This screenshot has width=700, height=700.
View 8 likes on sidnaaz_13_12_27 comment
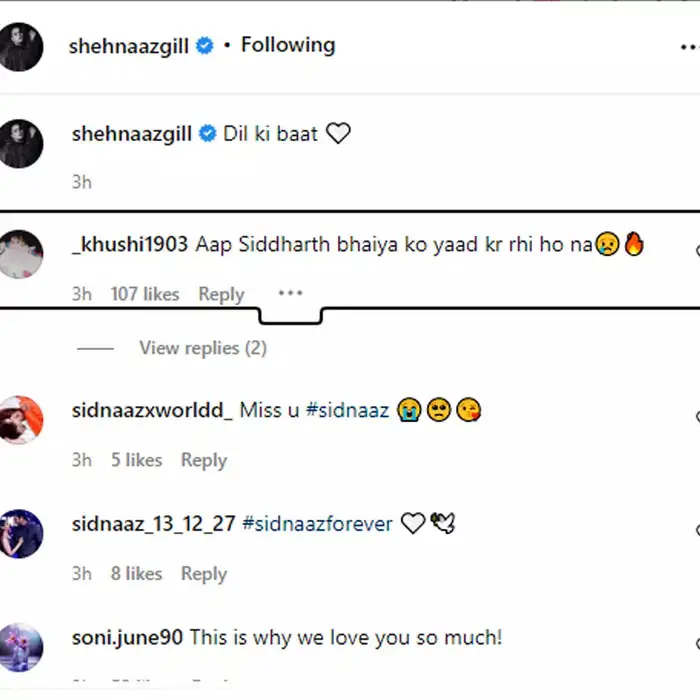[136, 574]
